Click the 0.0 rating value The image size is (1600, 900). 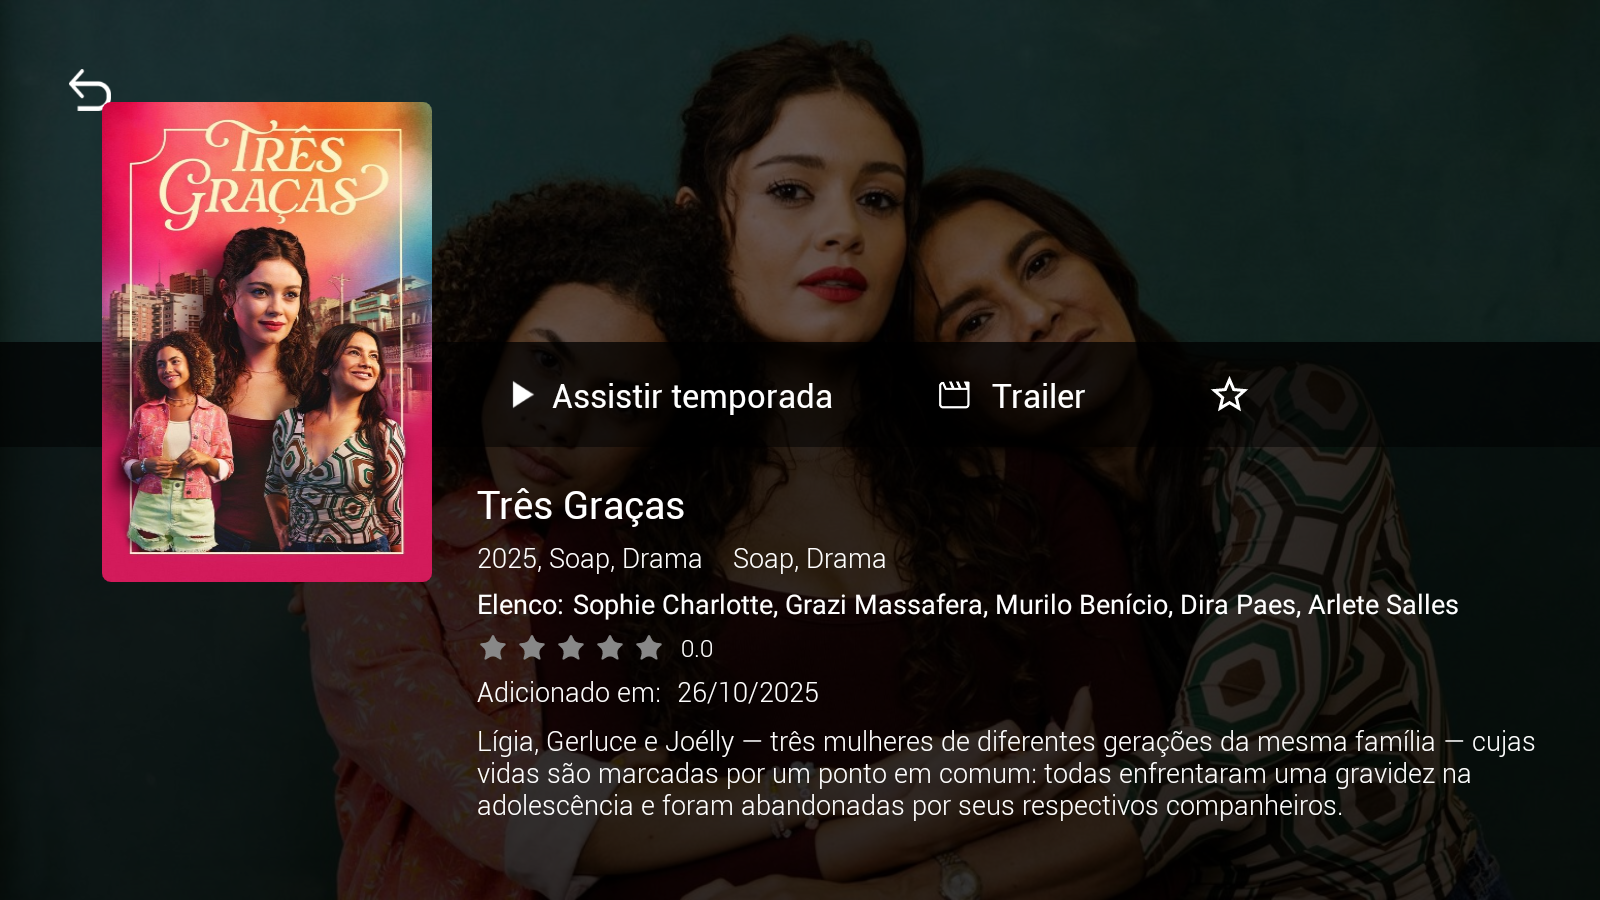[x=697, y=649]
